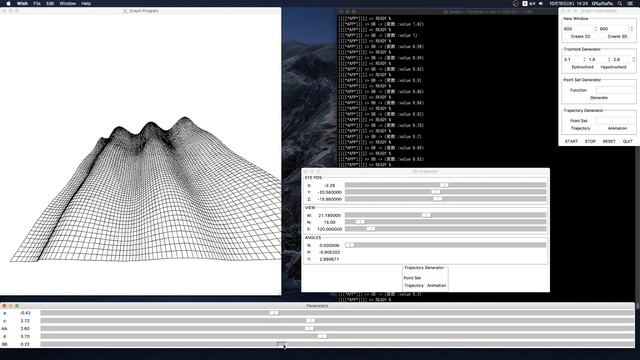
Task: Click the Create 3D button
Action: click(617, 36)
